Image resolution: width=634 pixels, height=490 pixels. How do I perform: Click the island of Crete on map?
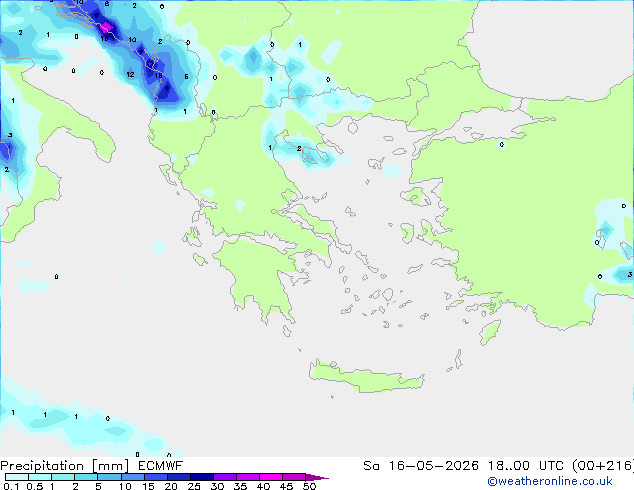click(366, 377)
